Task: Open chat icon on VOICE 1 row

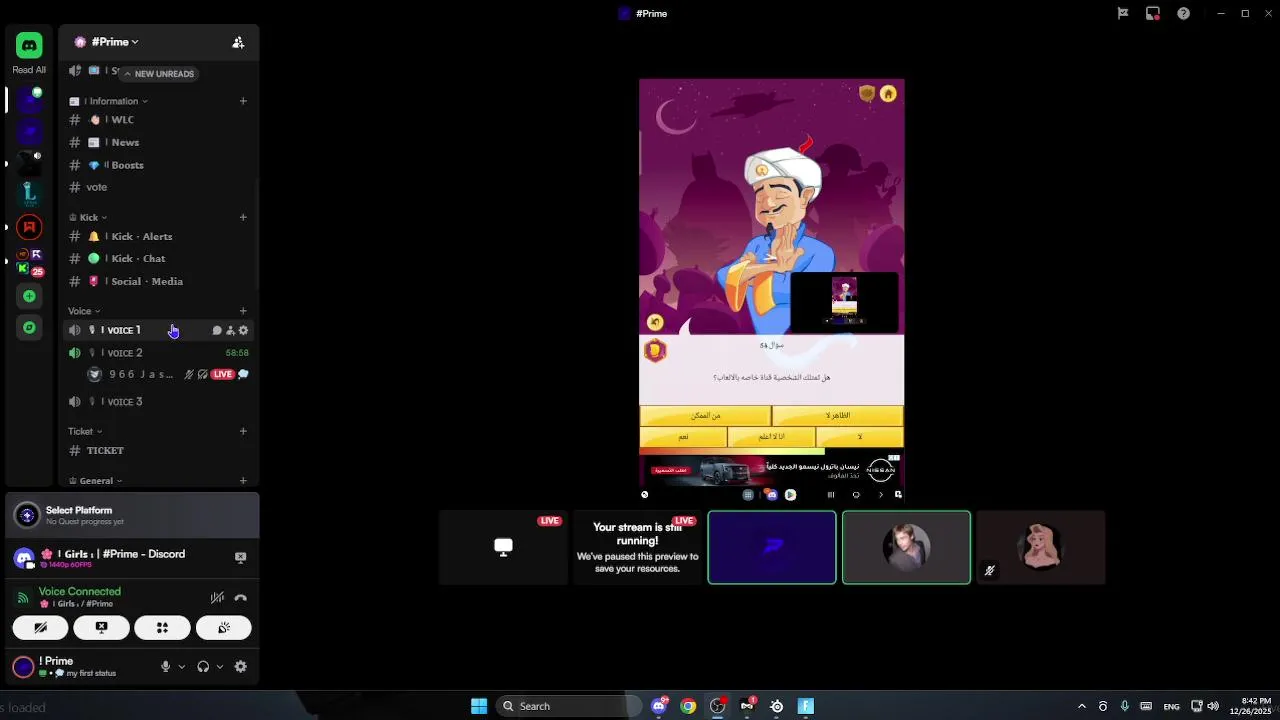Action: (x=217, y=330)
